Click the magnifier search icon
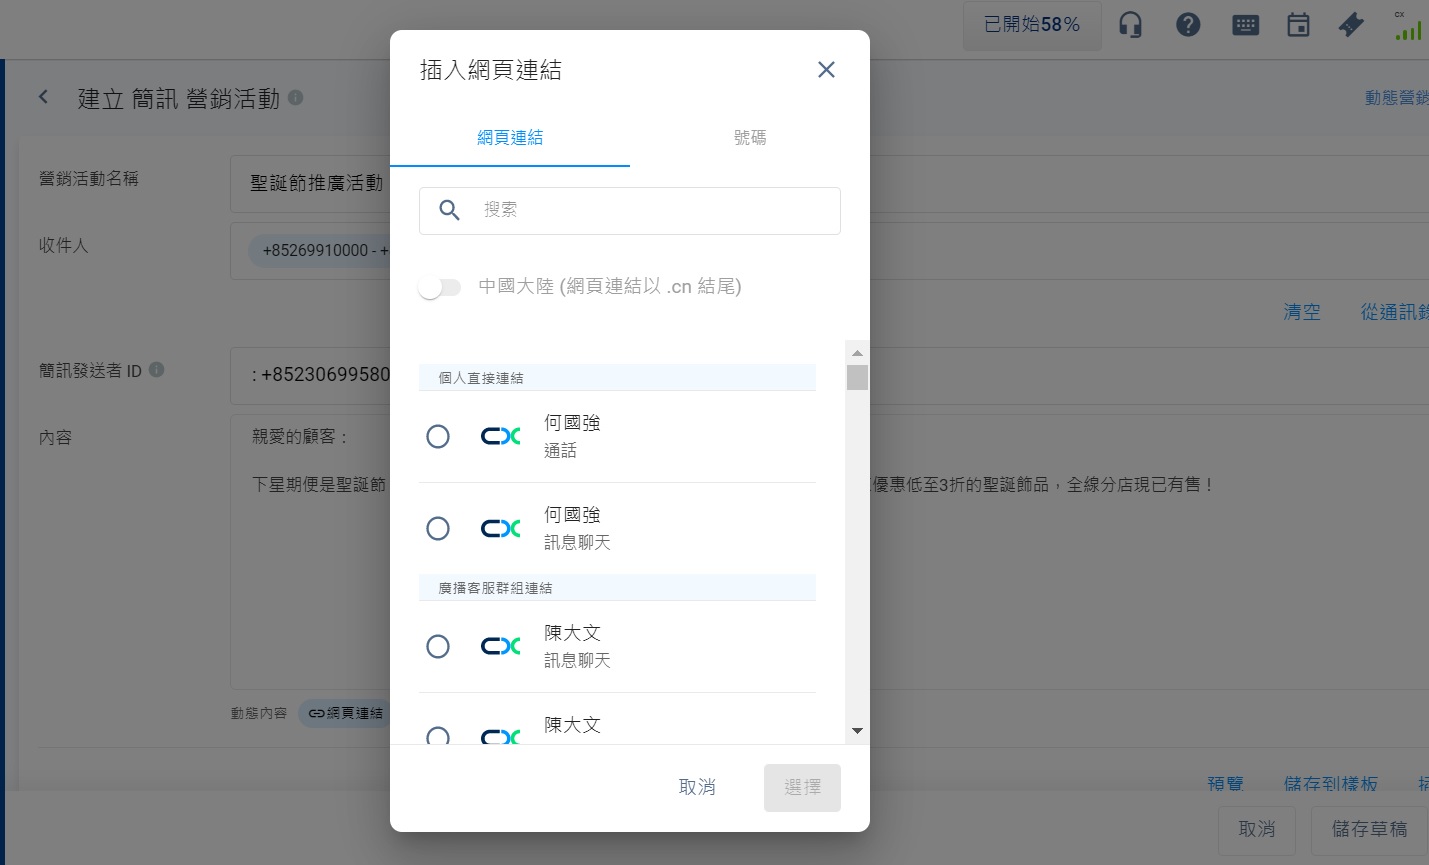 (x=450, y=210)
